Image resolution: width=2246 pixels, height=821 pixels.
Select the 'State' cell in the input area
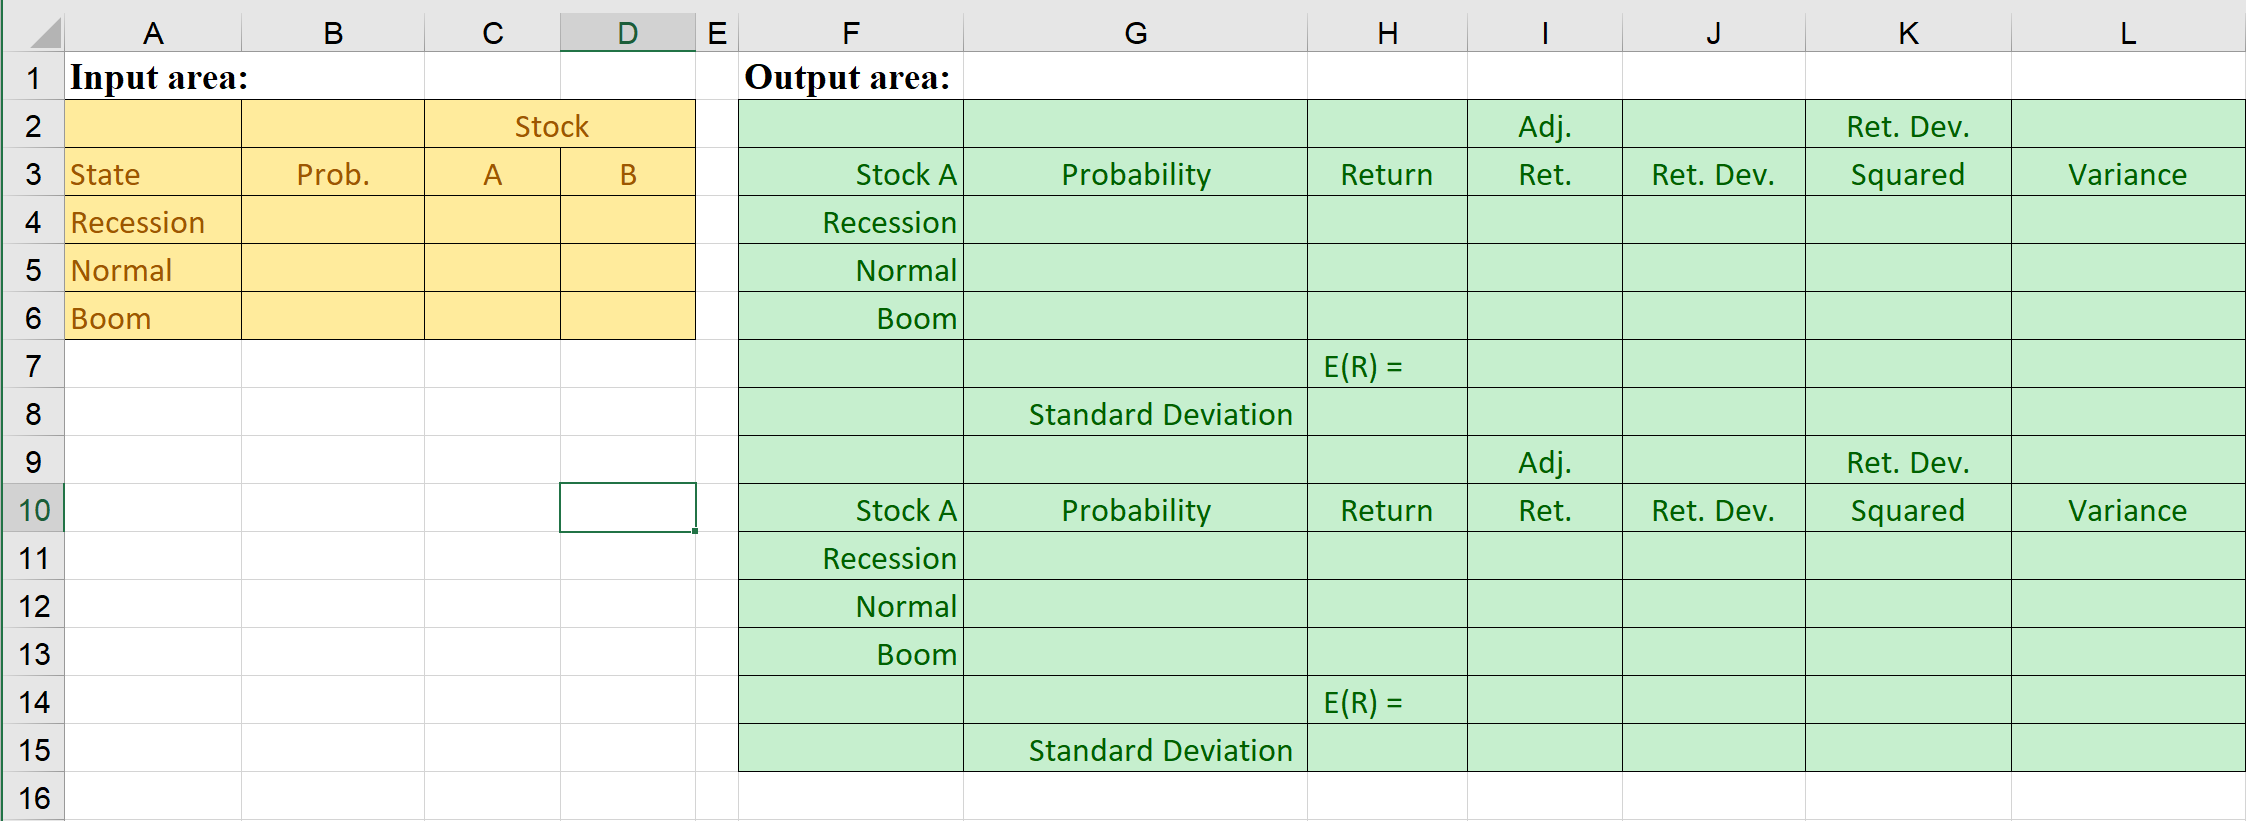tap(153, 173)
